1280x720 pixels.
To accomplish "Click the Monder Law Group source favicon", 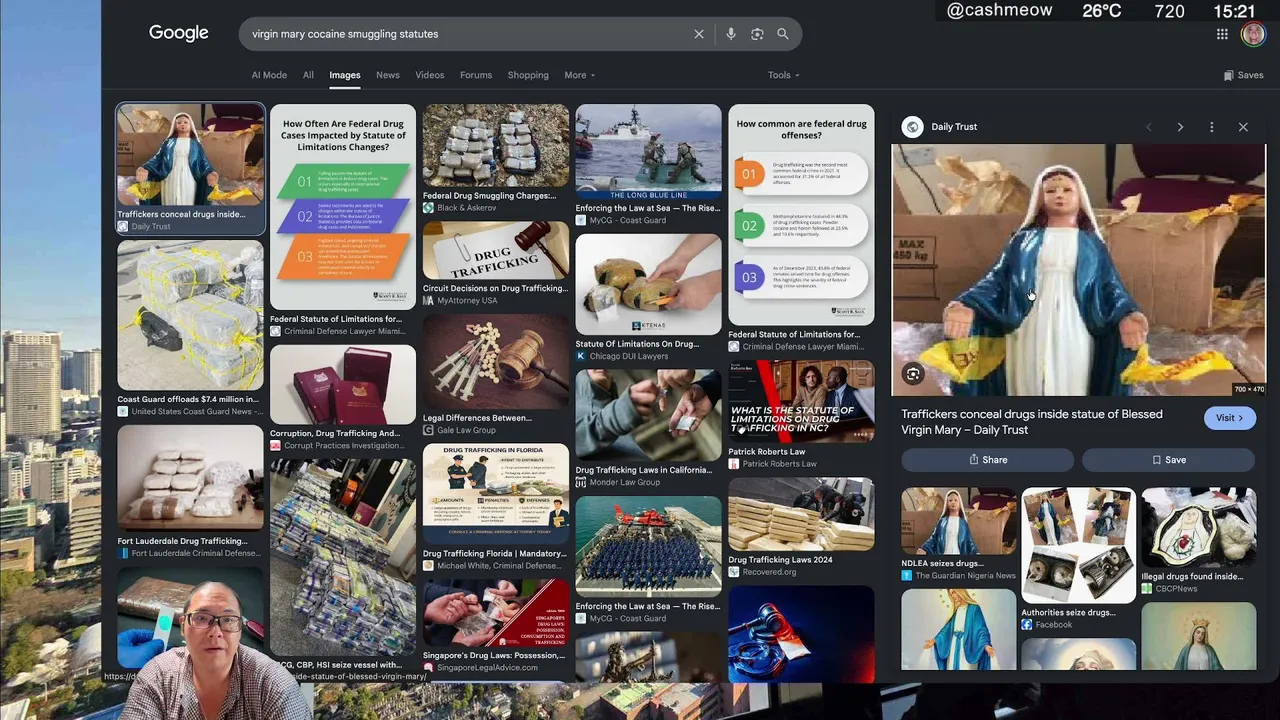I will click(x=580, y=482).
